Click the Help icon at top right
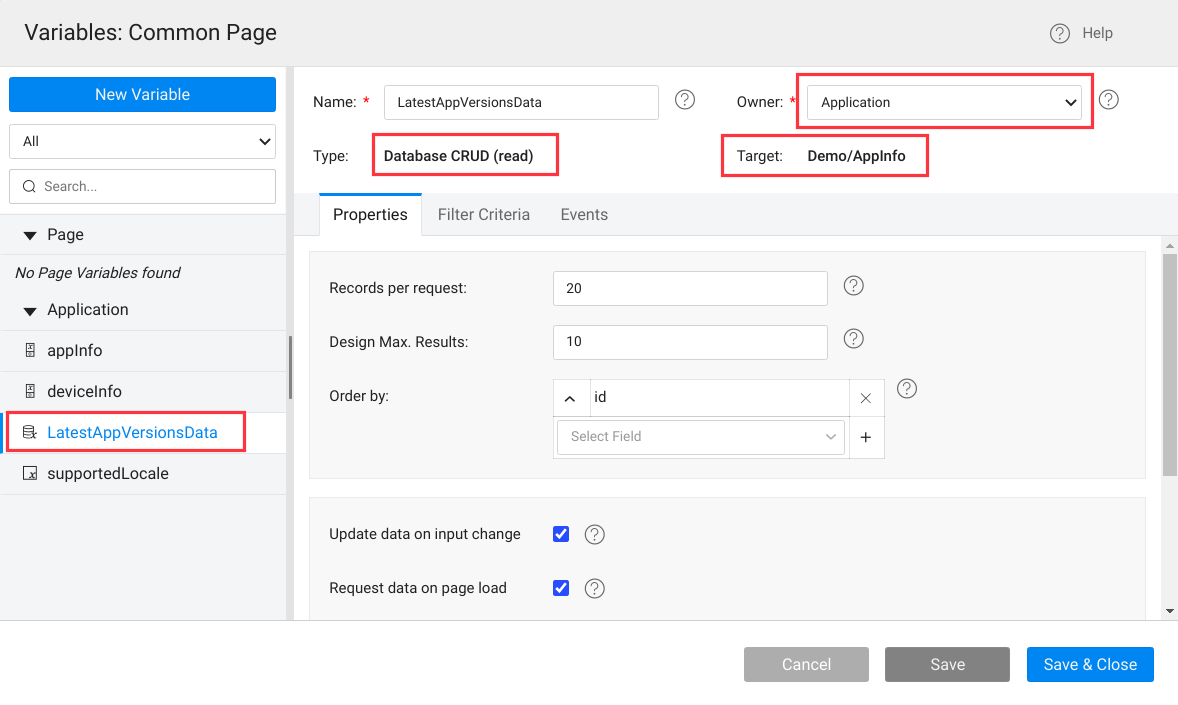Image resolution: width=1178 pixels, height=705 pixels. click(1059, 33)
